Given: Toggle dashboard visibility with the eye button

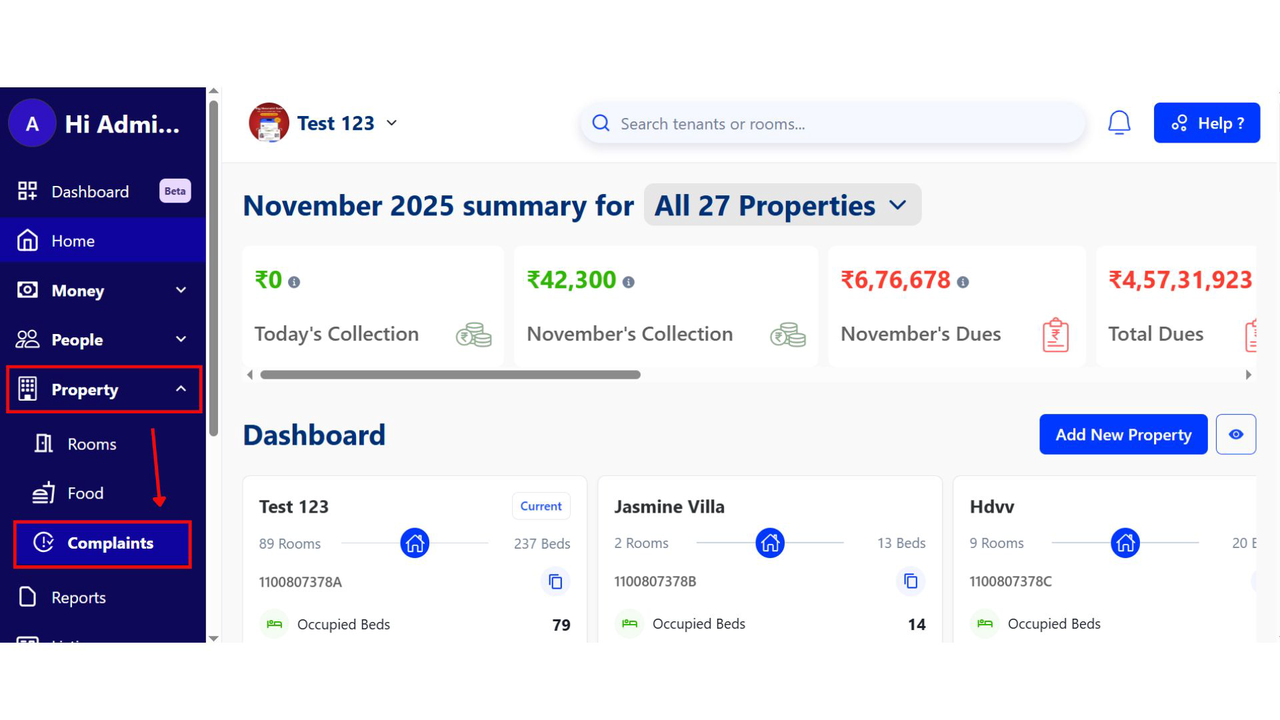Looking at the screenshot, I should [x=1235, y=435].
